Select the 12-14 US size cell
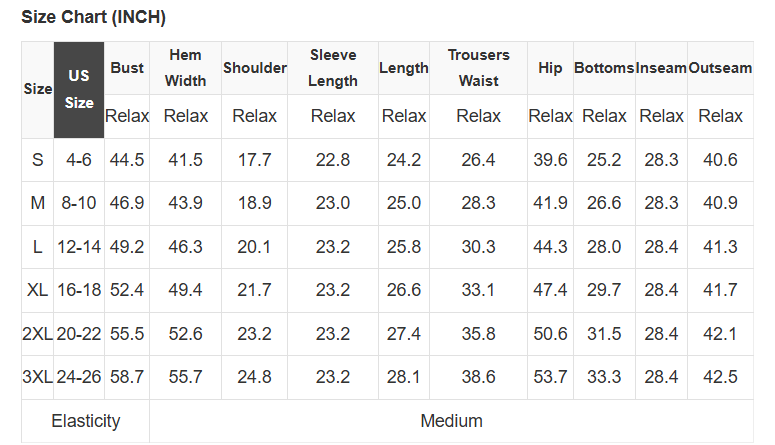This screenshot has width=775, height=445. [x=79, y=247]
